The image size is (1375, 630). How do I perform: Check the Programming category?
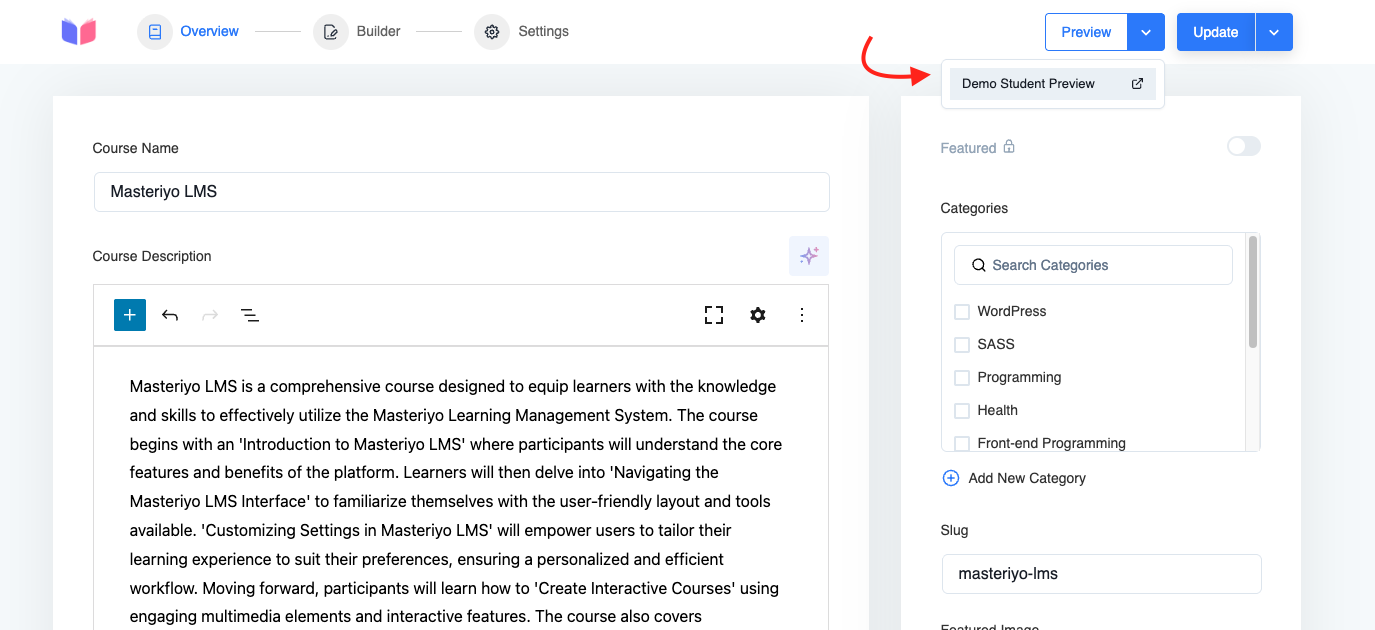pos(962,378)
